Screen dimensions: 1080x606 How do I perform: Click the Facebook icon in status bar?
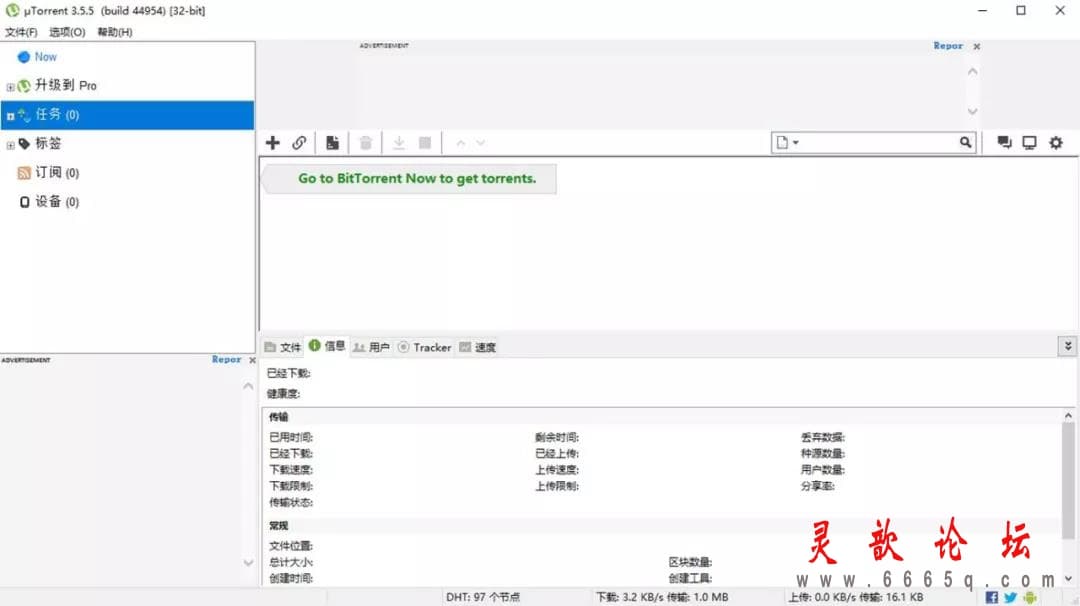click(992, 597)
